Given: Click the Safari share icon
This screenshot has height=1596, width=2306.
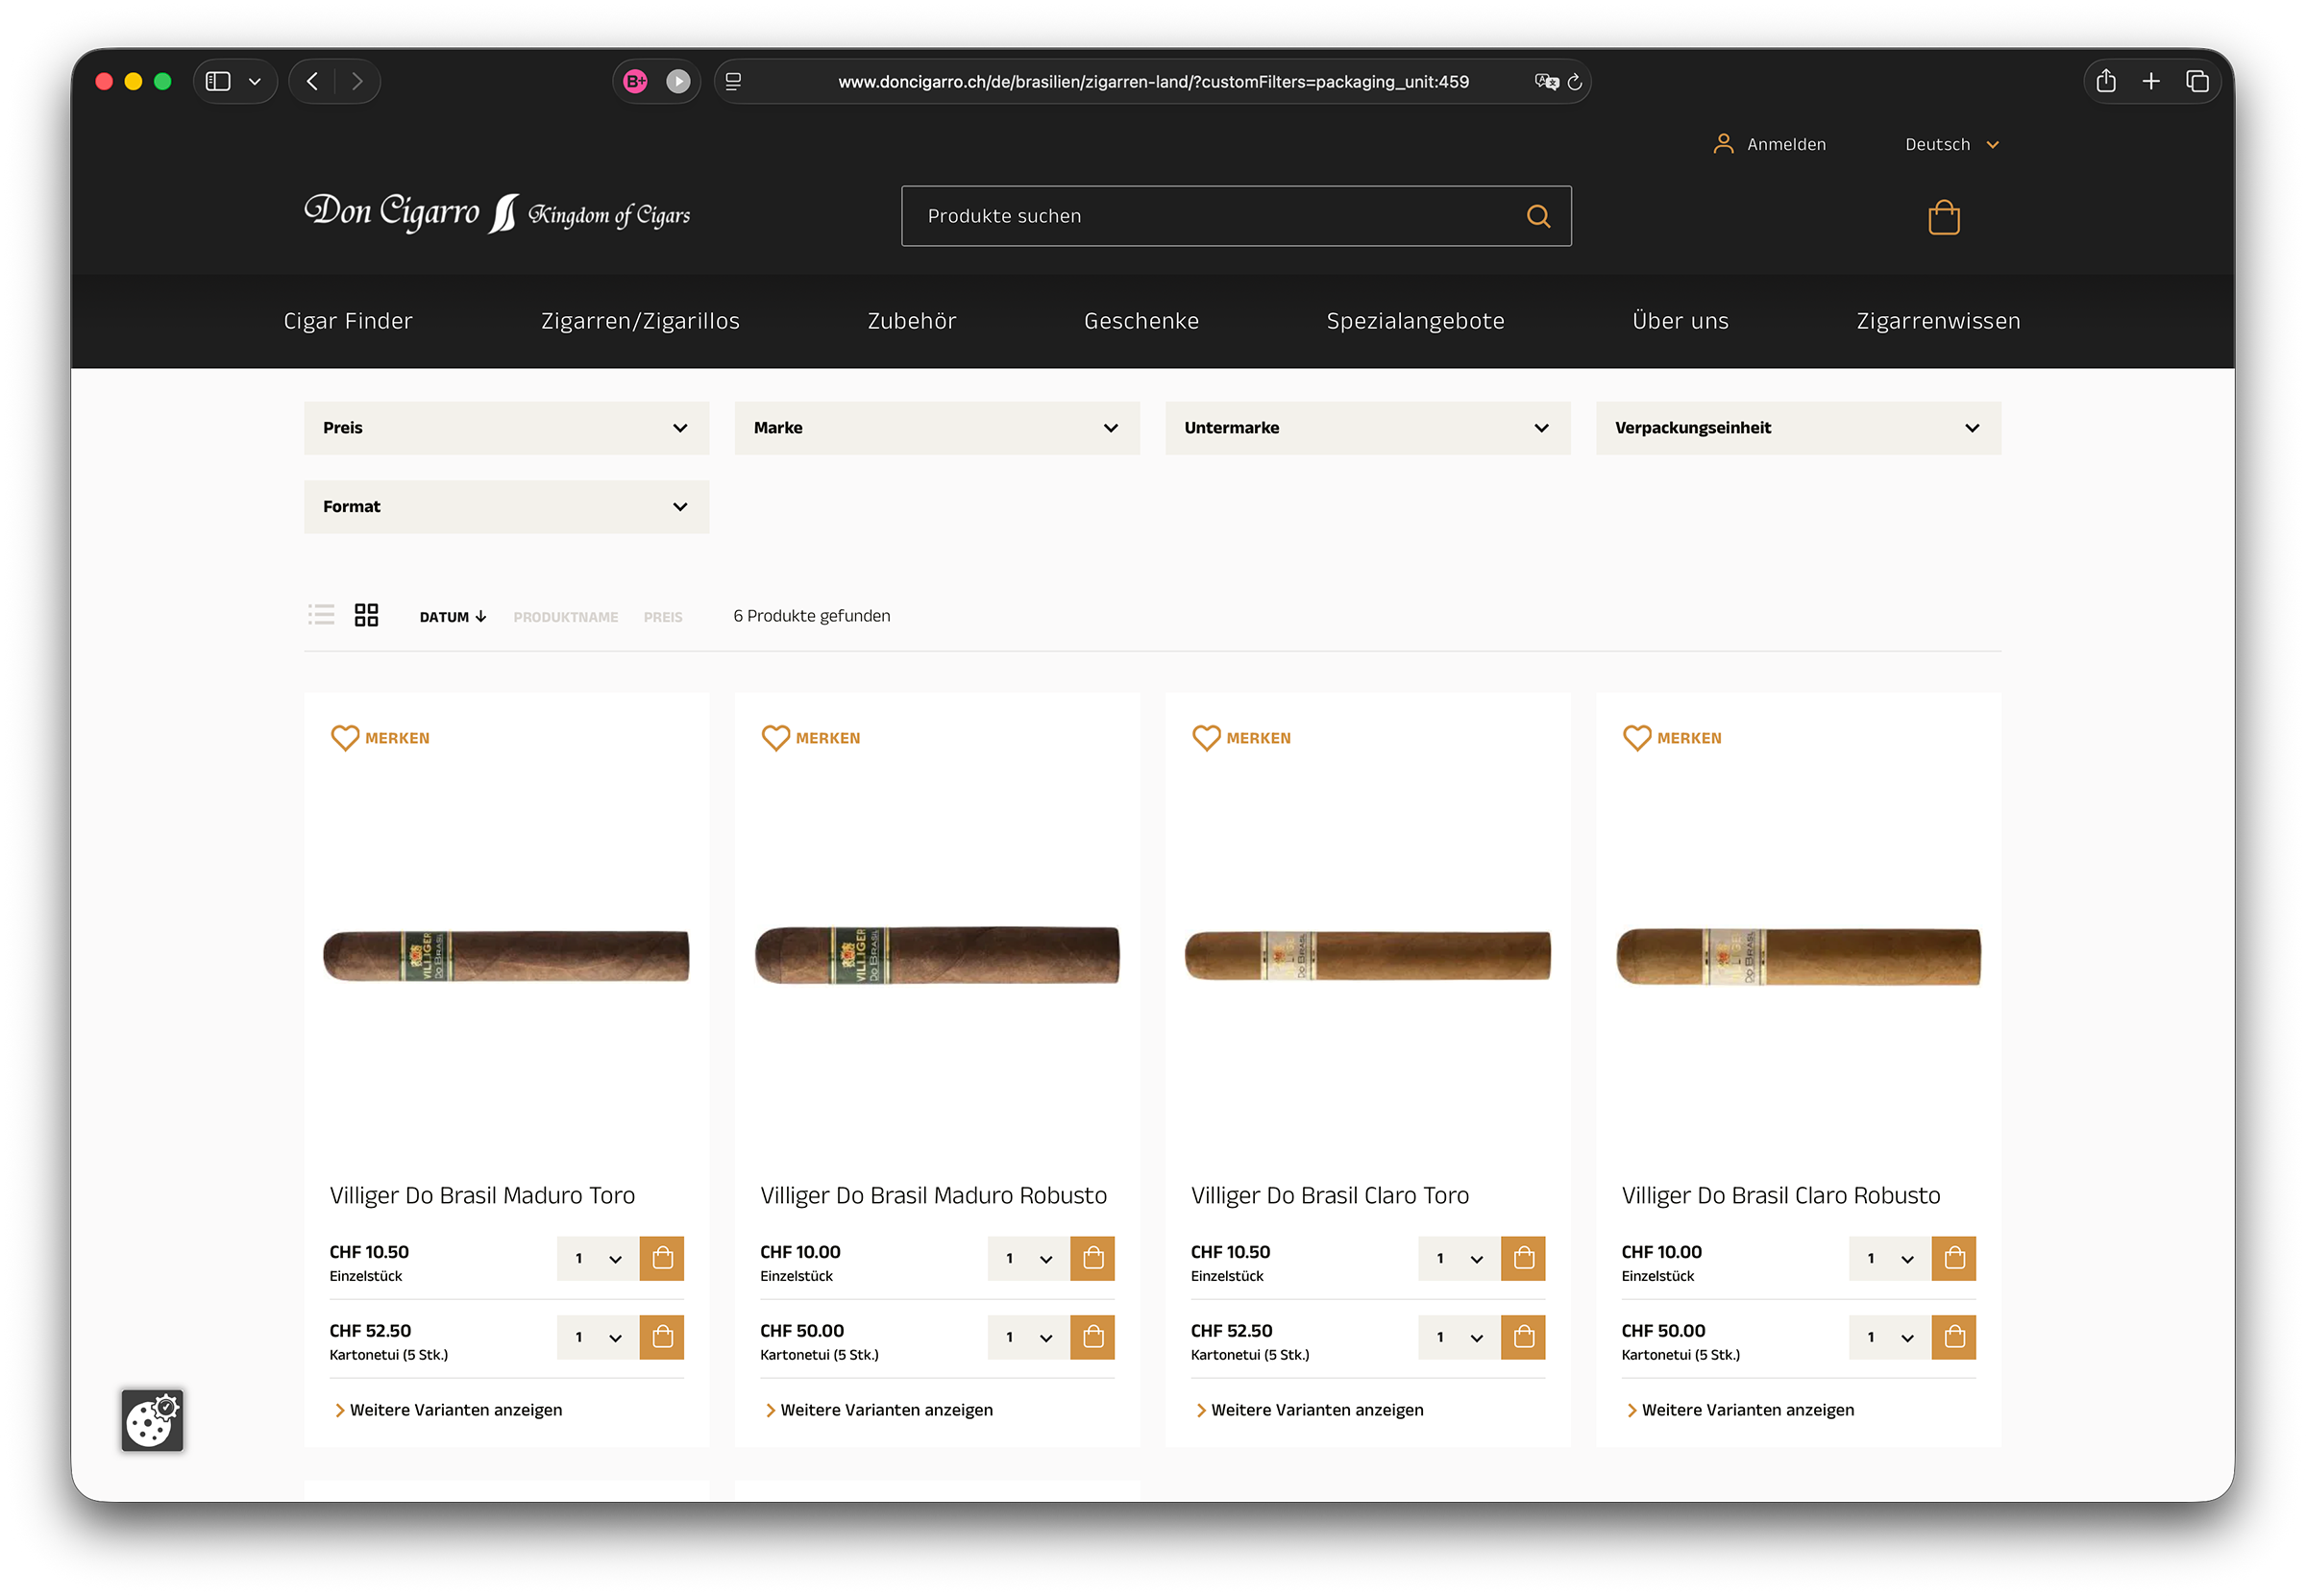Looking at the screenshot, I should click(2105, 81).
